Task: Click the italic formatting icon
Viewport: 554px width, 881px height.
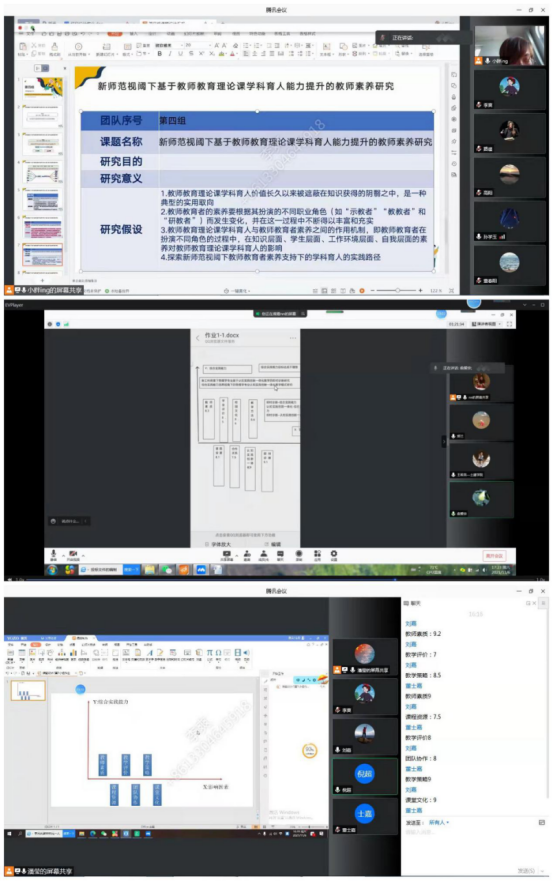Action: pyautogui.click(x=170, y=54)
